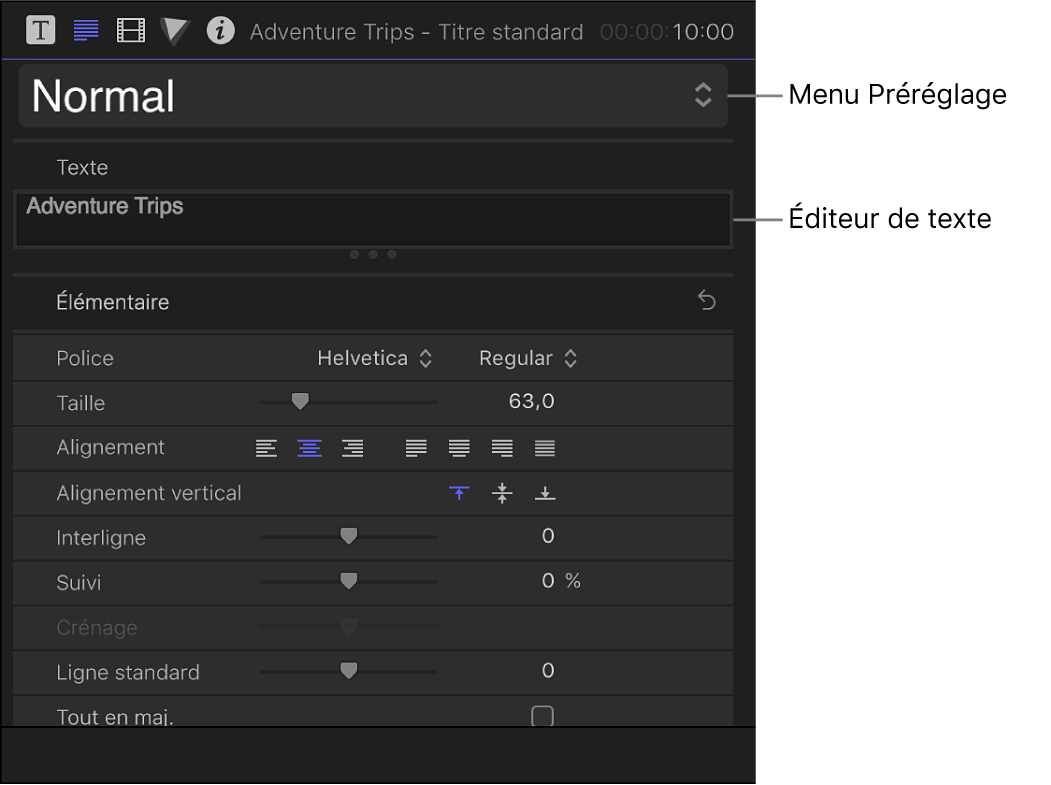Open the Video inspector filmstrip icon
The image size is (1051, 785).
coord(131,30)
